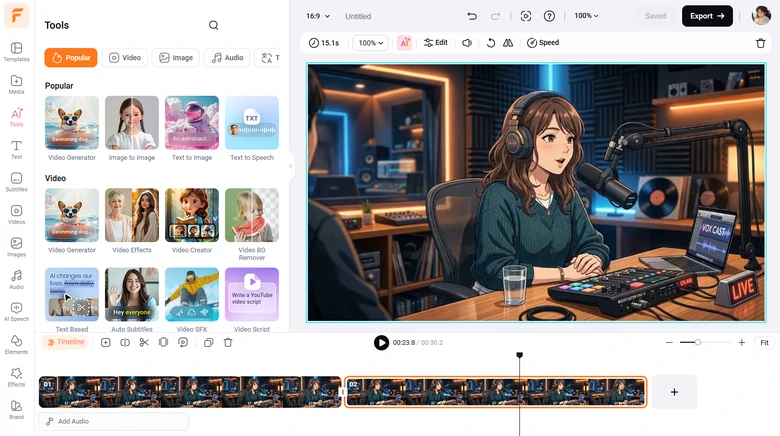Open the clip 100% scale dropdown
This screenshot has width=780, height=436.
[x=371, y=43]
